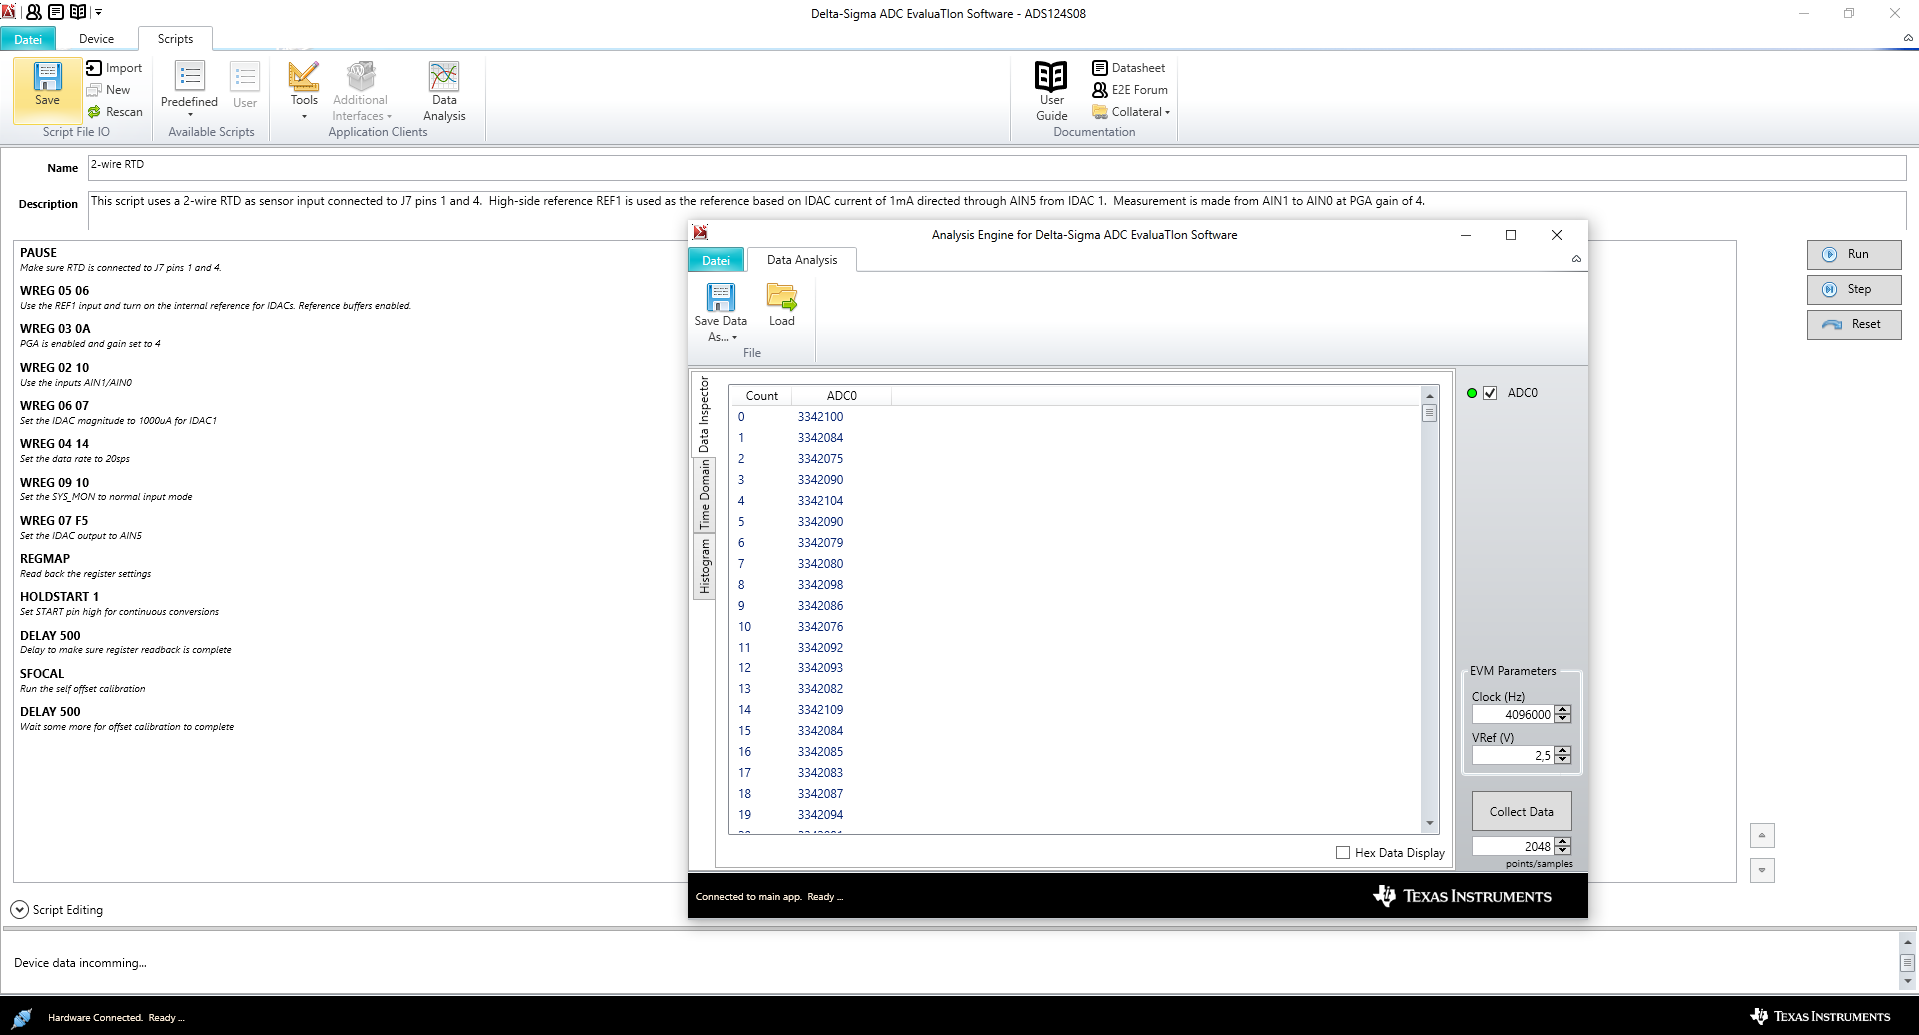Decrease the VRef (V) value
1919x1035 pixels.
(x=1563, y=760)
